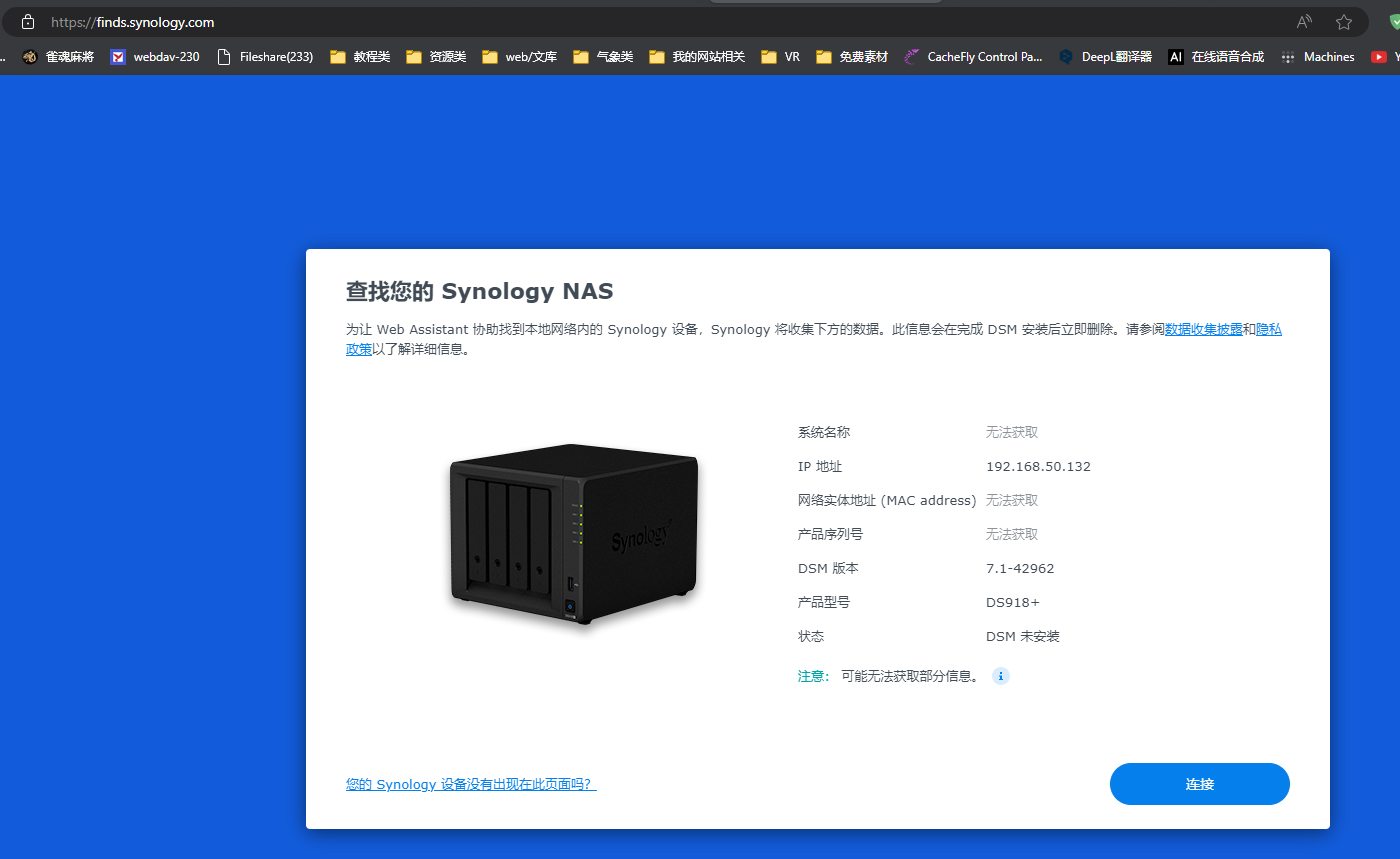The height and width of the screenshot is (859, 1400).
Task: Click the YouTube bookmark icon
Action: point(1379,57)
